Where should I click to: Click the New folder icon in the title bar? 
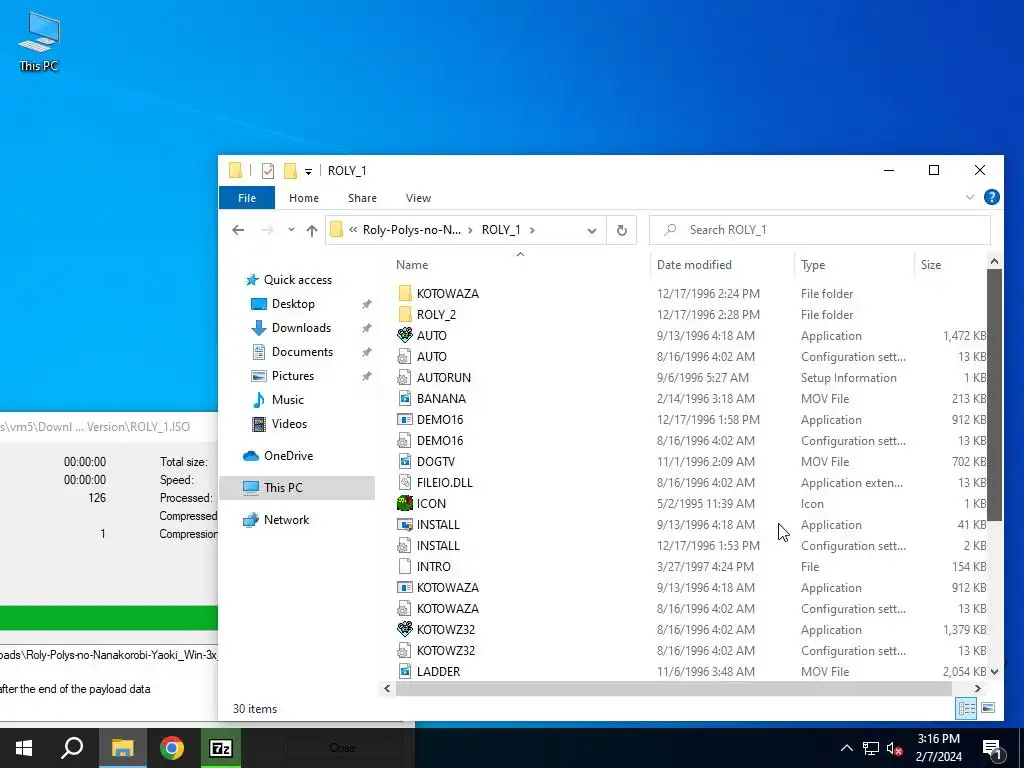290,171
